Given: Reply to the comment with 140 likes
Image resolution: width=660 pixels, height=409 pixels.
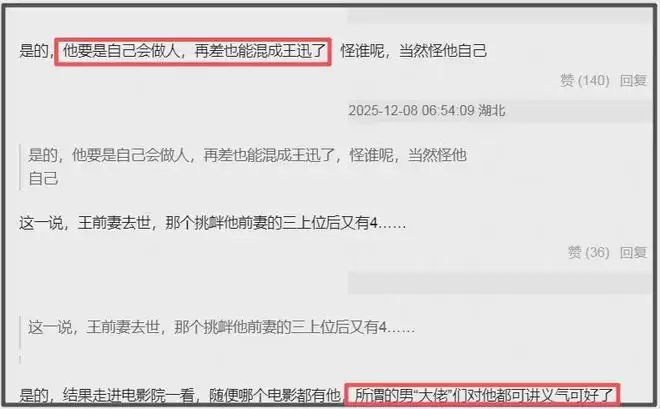Looking at the screenshot, I should point(633,80).
